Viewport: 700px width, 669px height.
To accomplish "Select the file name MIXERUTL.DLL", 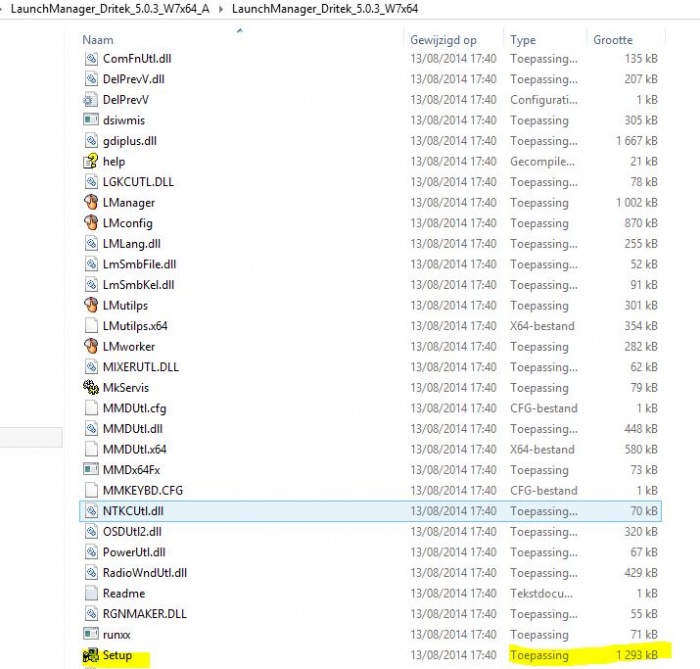I will click(x=141, y=367).
